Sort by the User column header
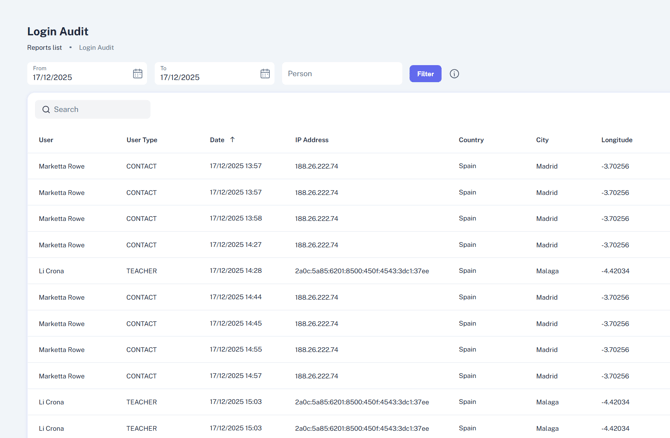670x438 pixels. click(46, 140)
